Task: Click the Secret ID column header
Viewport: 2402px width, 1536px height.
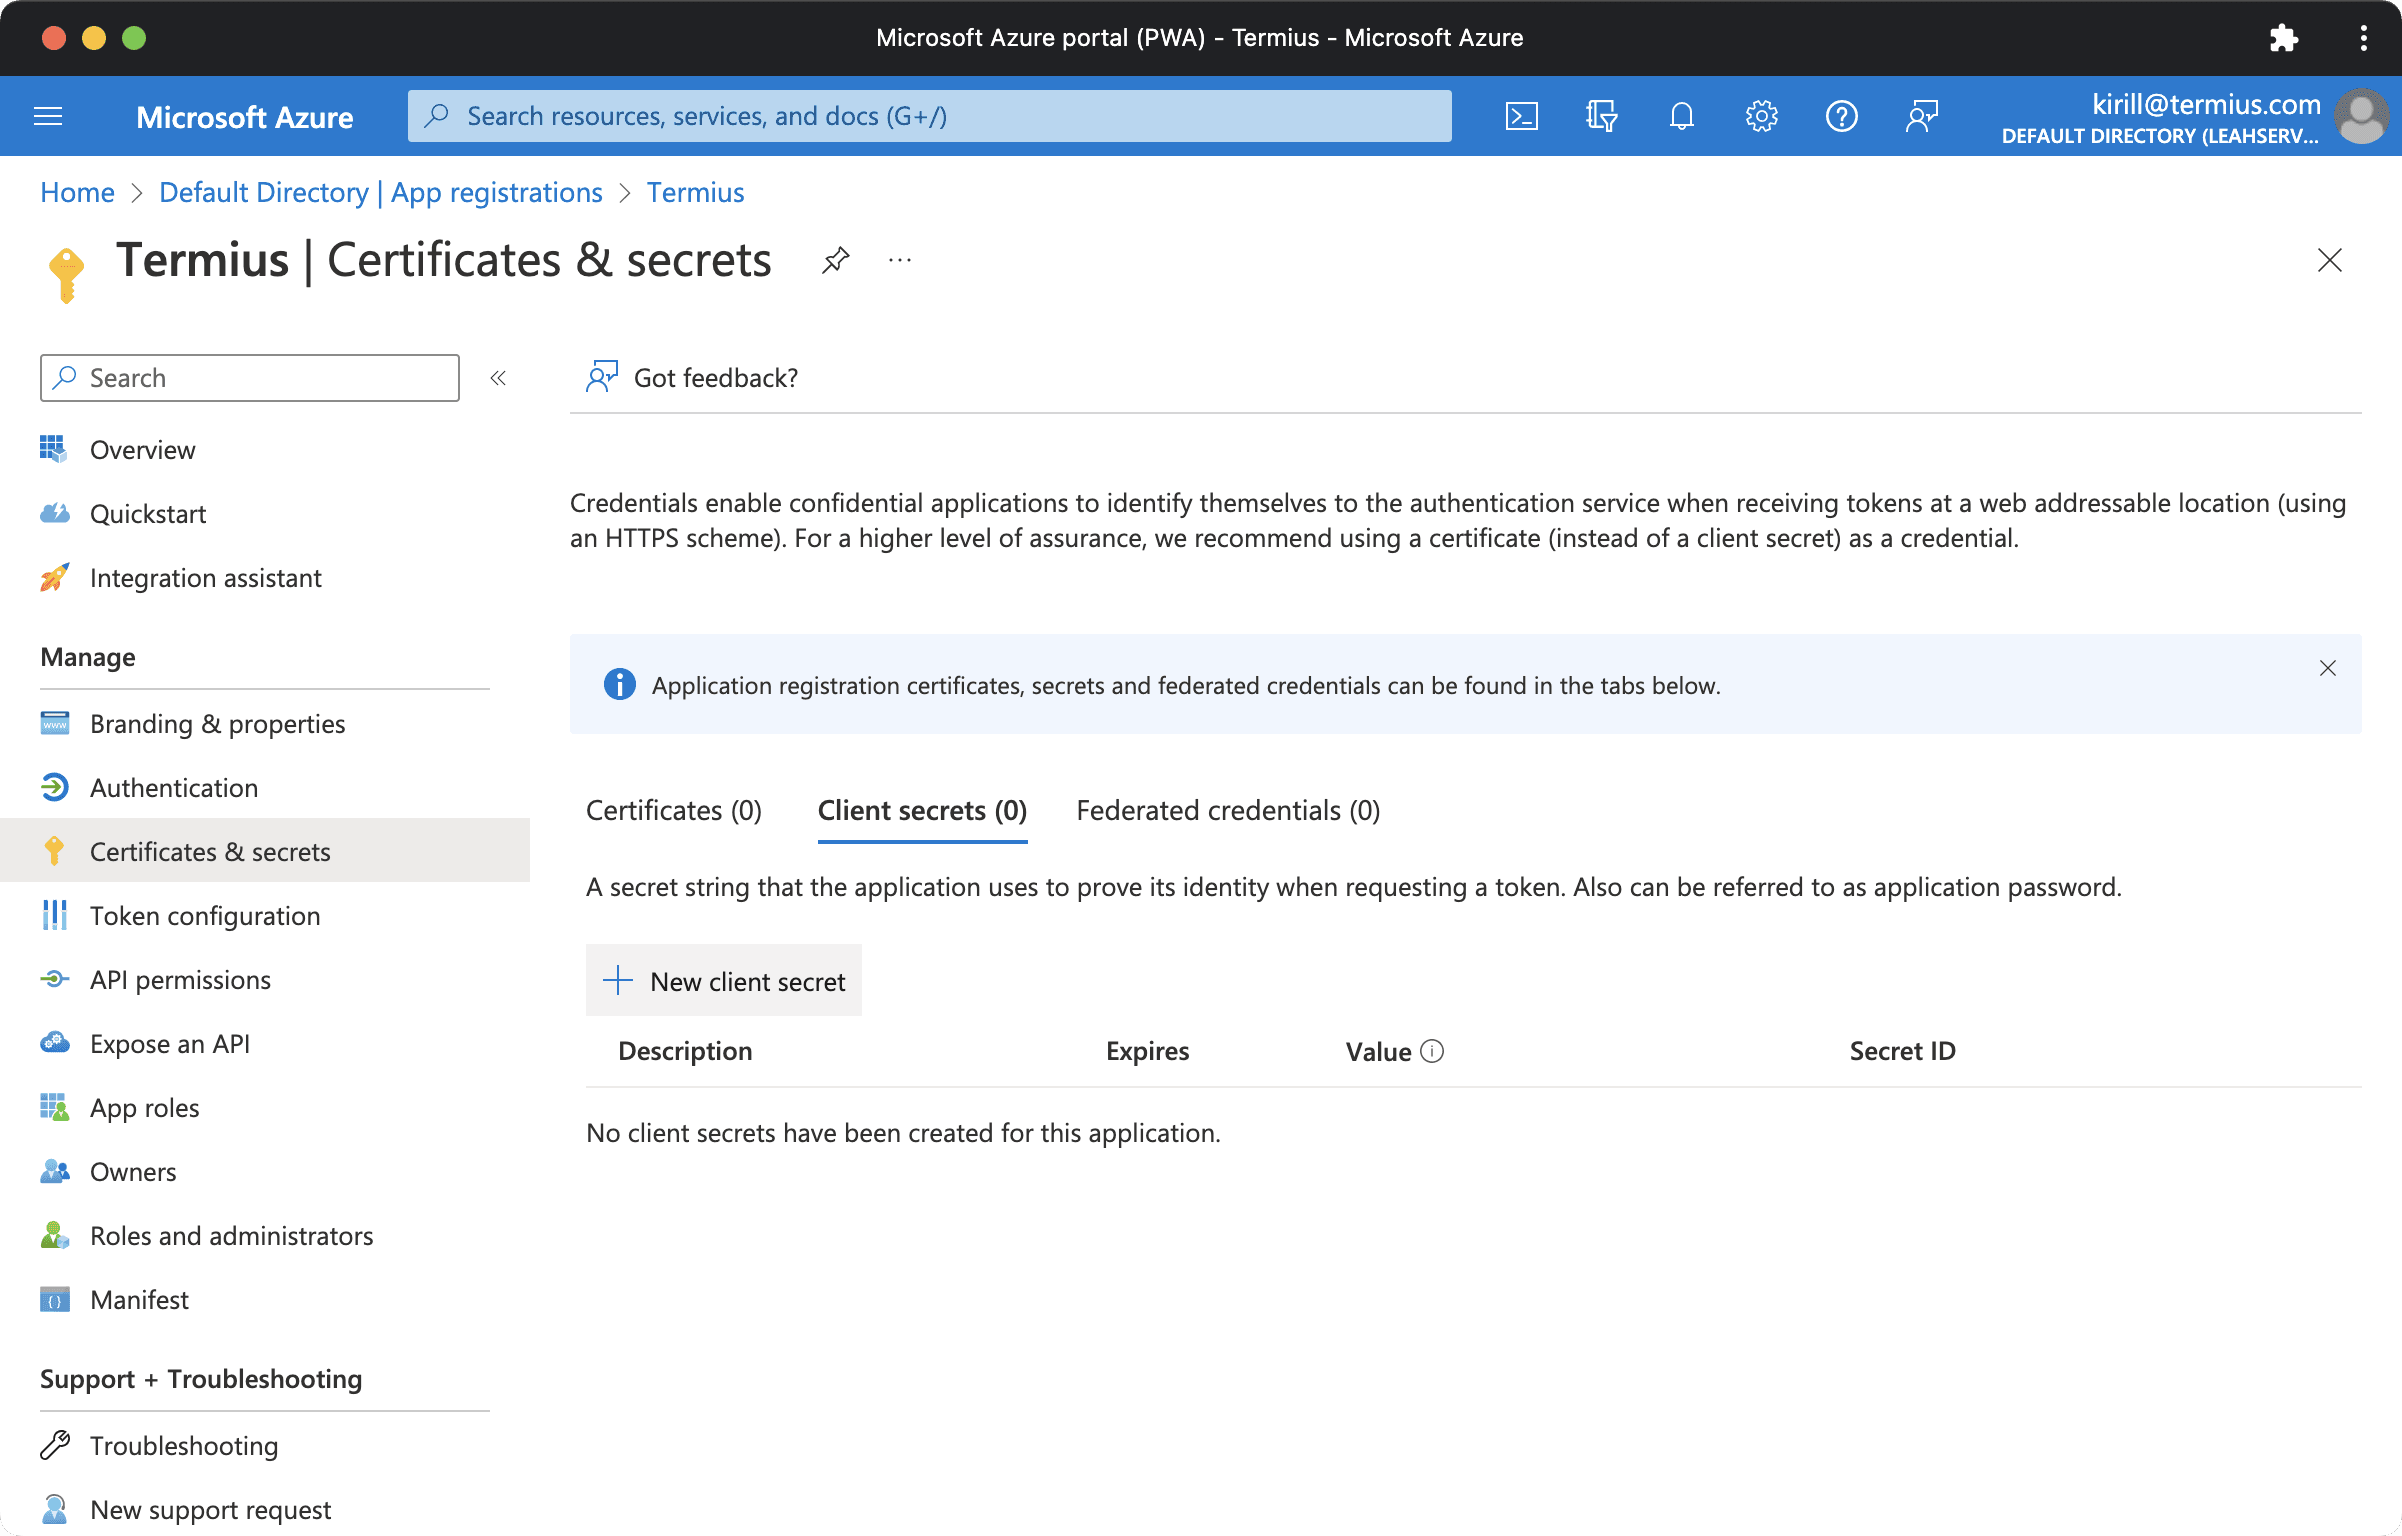Action: click(x=1902, y=1051)
